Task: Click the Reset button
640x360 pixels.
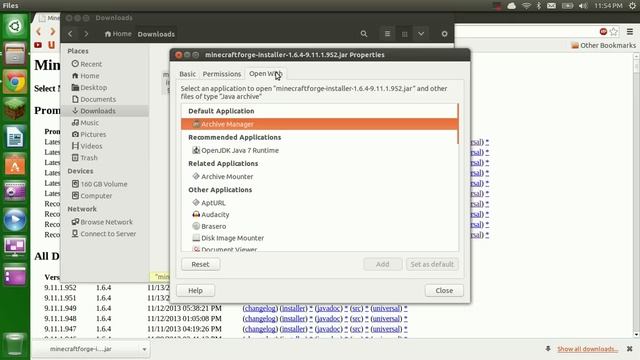Action: pyautogui.click(x=200, y=264)
